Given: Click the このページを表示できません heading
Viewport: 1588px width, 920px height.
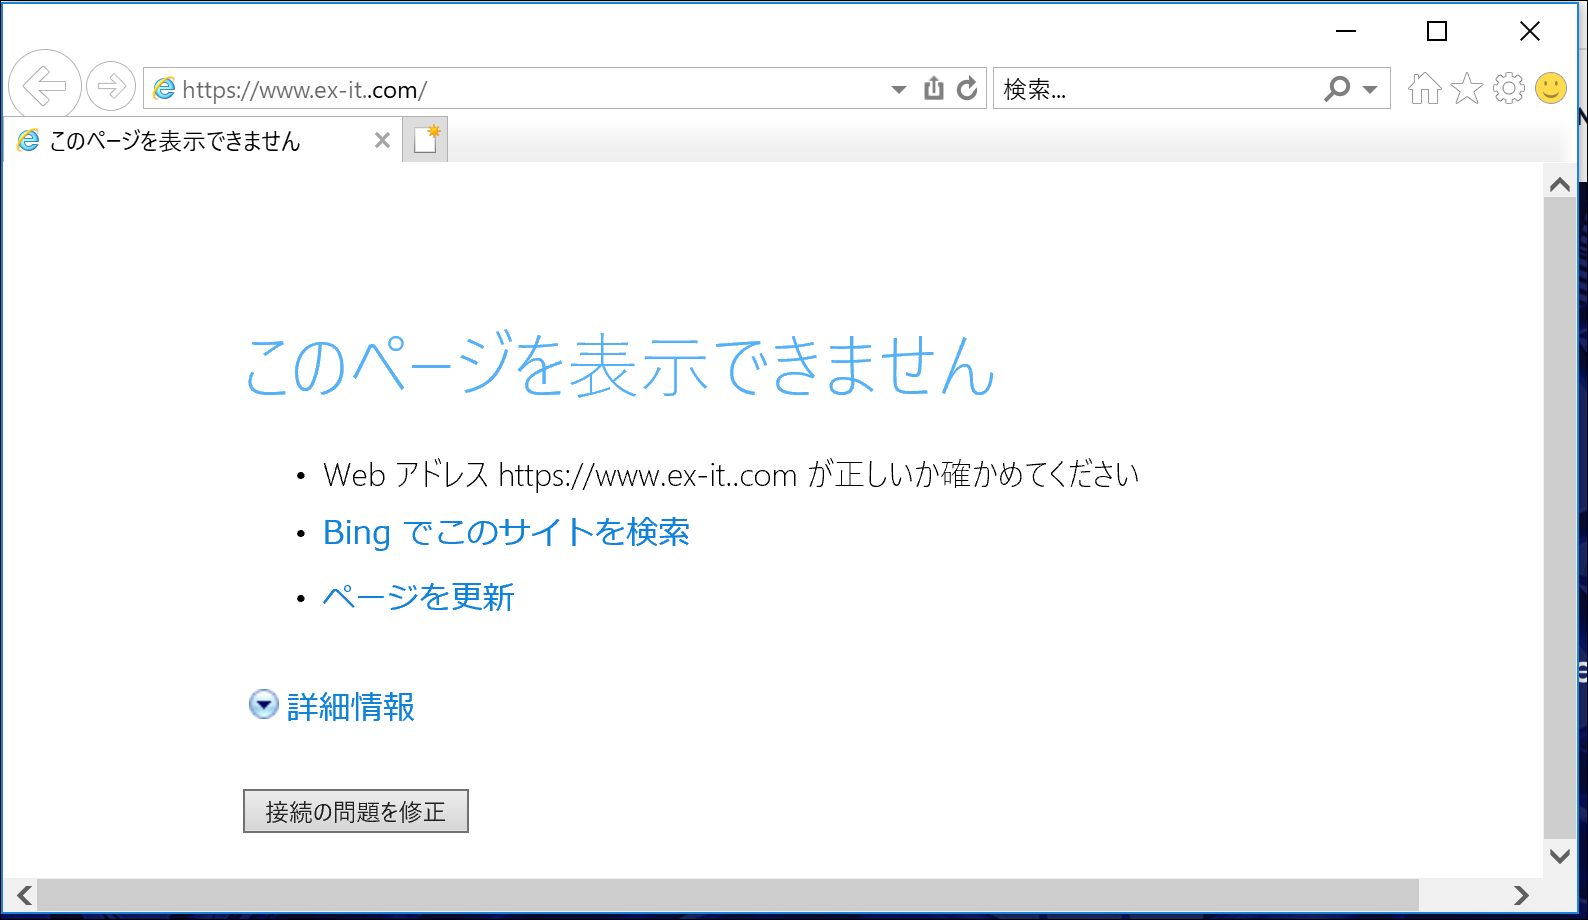Looking at the screenshot, I should pos(620,366).
